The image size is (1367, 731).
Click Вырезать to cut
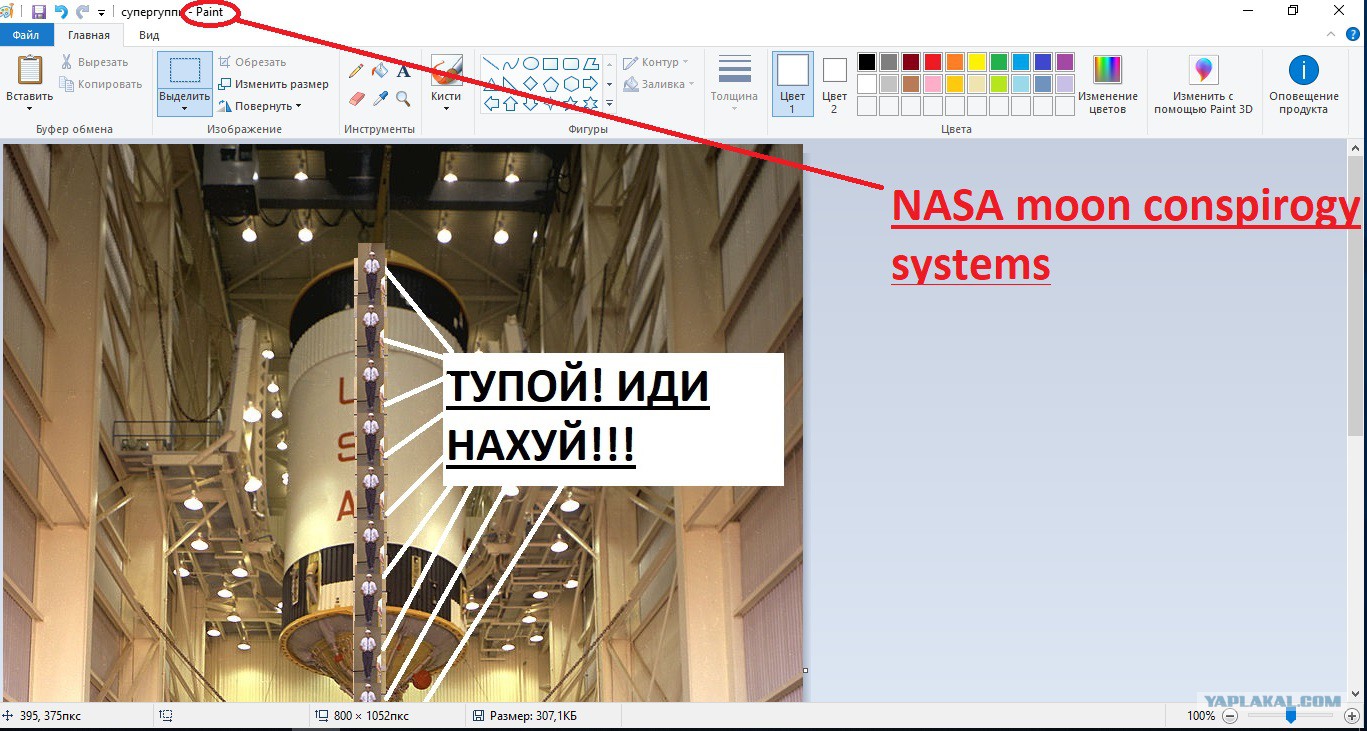[x=94, y=62]
